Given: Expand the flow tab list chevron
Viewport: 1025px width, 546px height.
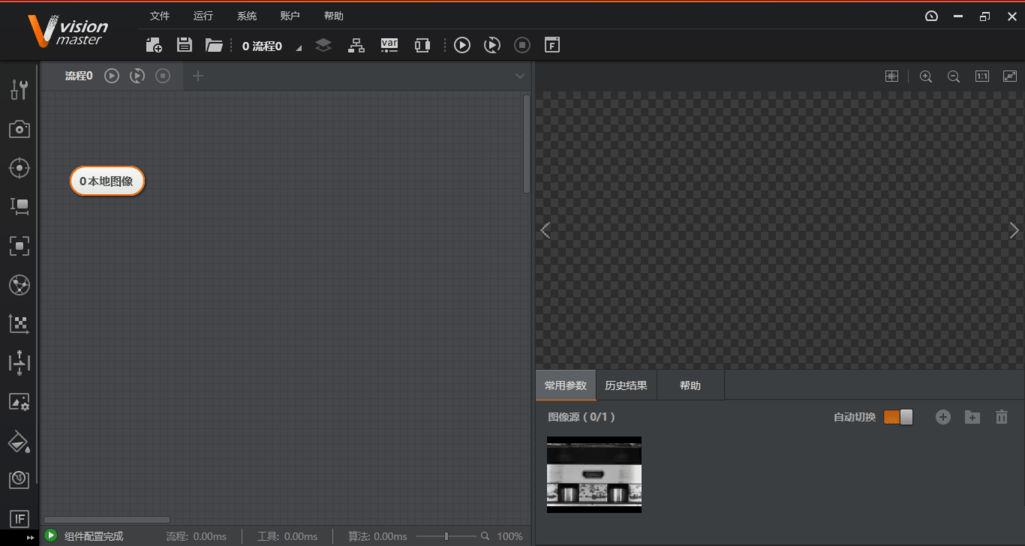Looking at the screenshot, I should pos(519,76).
